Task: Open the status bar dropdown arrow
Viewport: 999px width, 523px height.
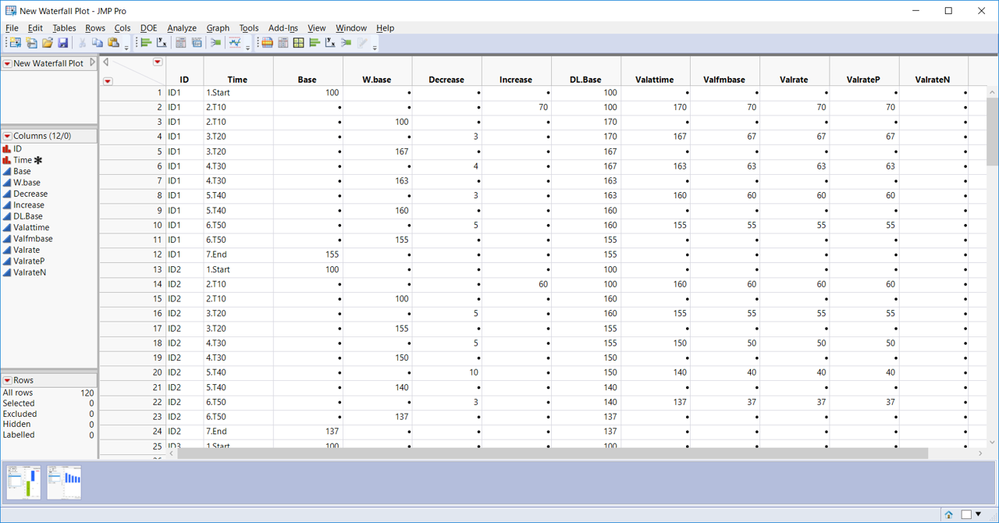Action: pos(979,514)
